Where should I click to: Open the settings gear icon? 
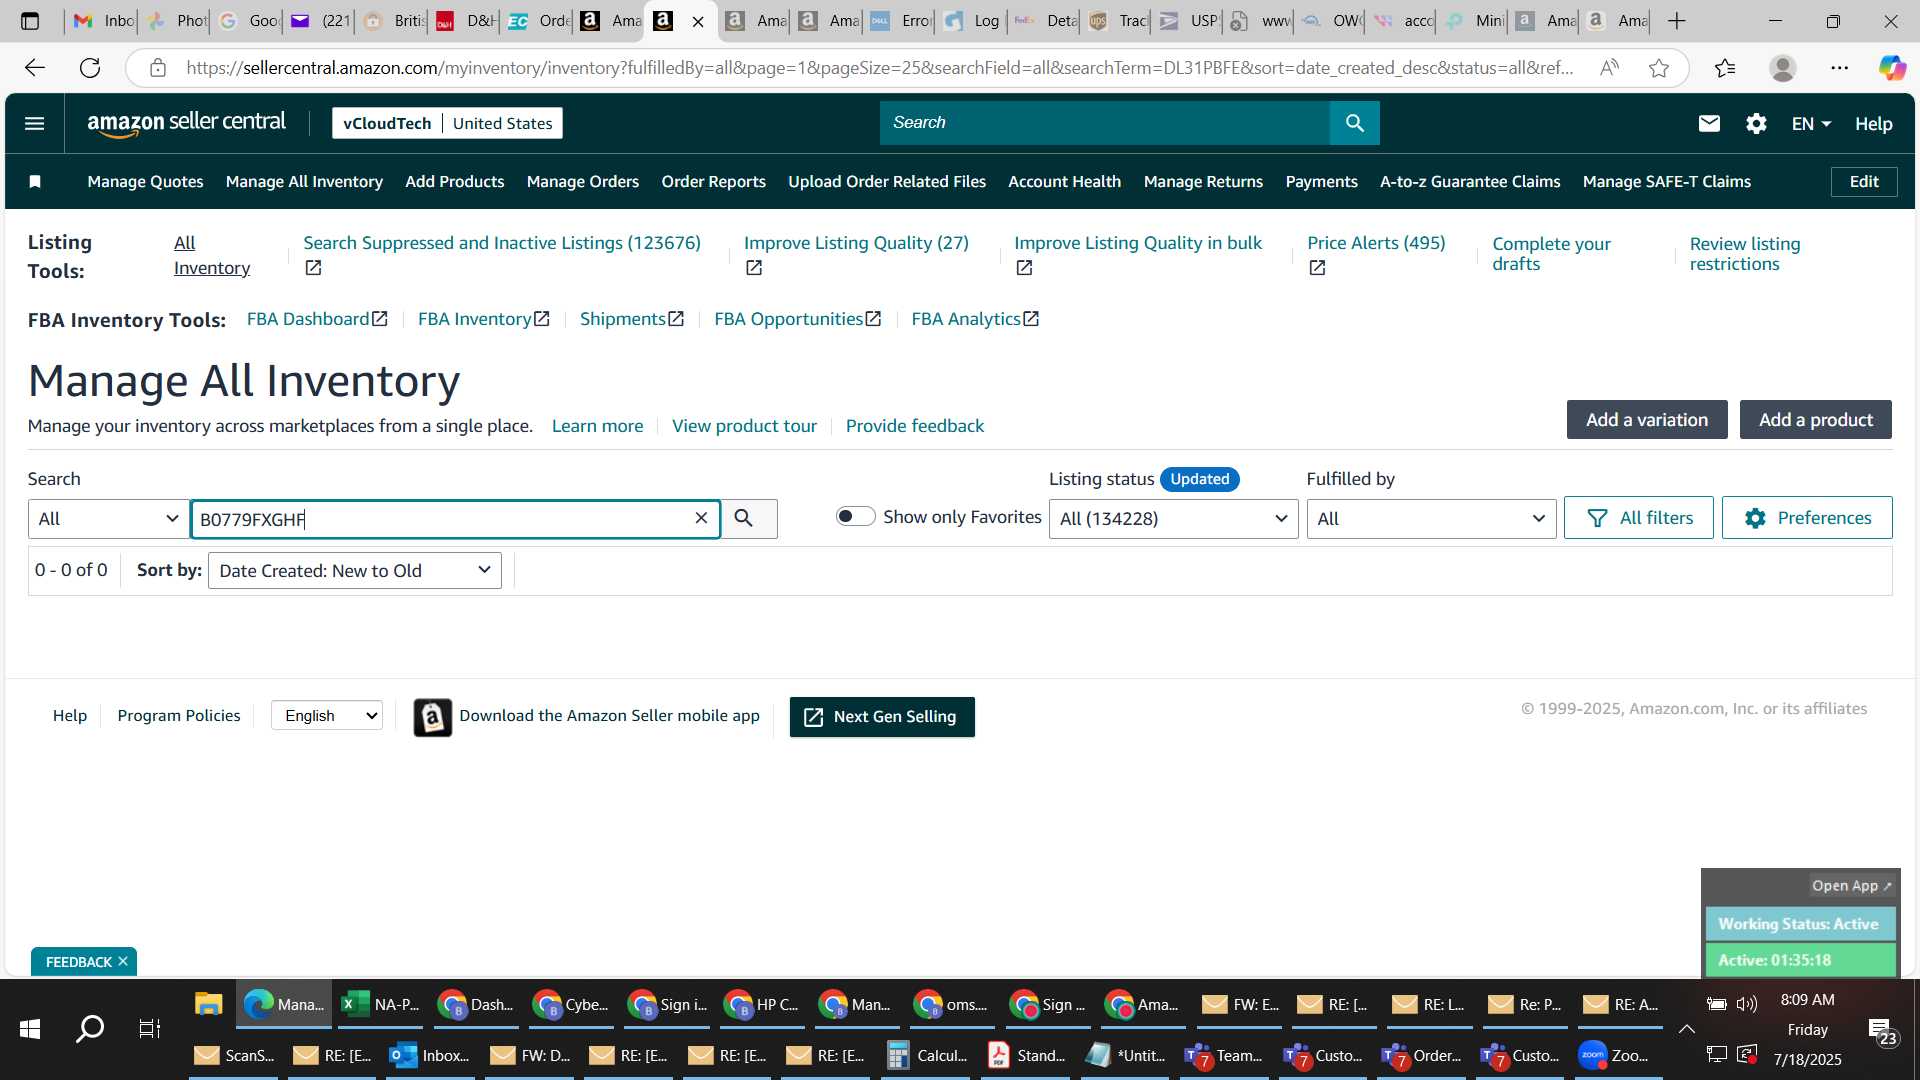click(x=1756, y=123)
